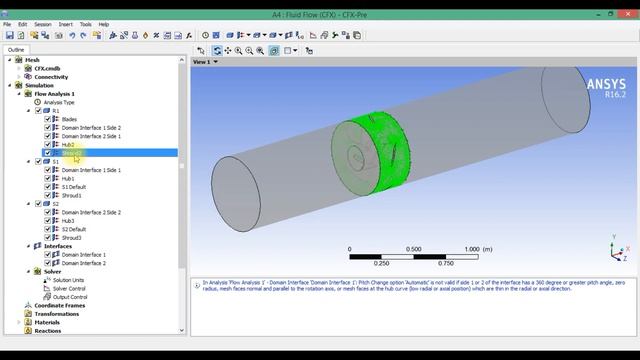Toggle the Hub3 checkbox
The image size is (640, 360).
[47, 221]
